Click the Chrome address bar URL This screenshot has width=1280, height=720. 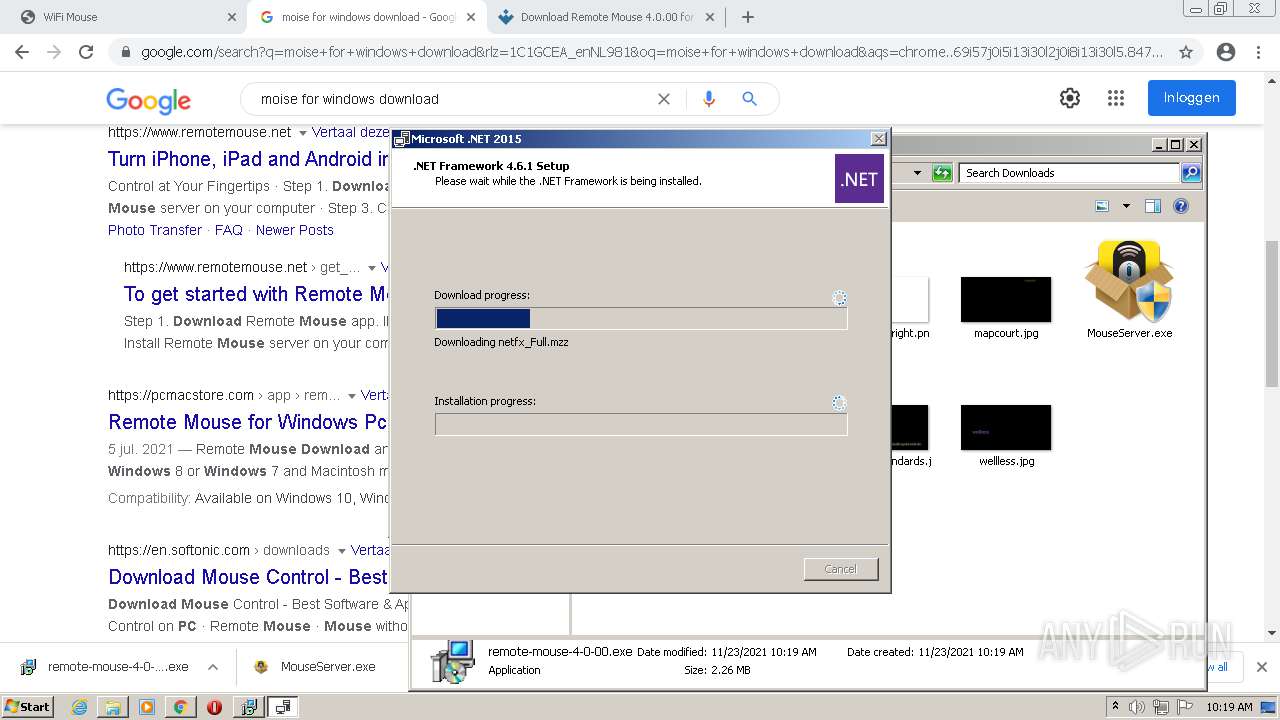tap(652, 52)
